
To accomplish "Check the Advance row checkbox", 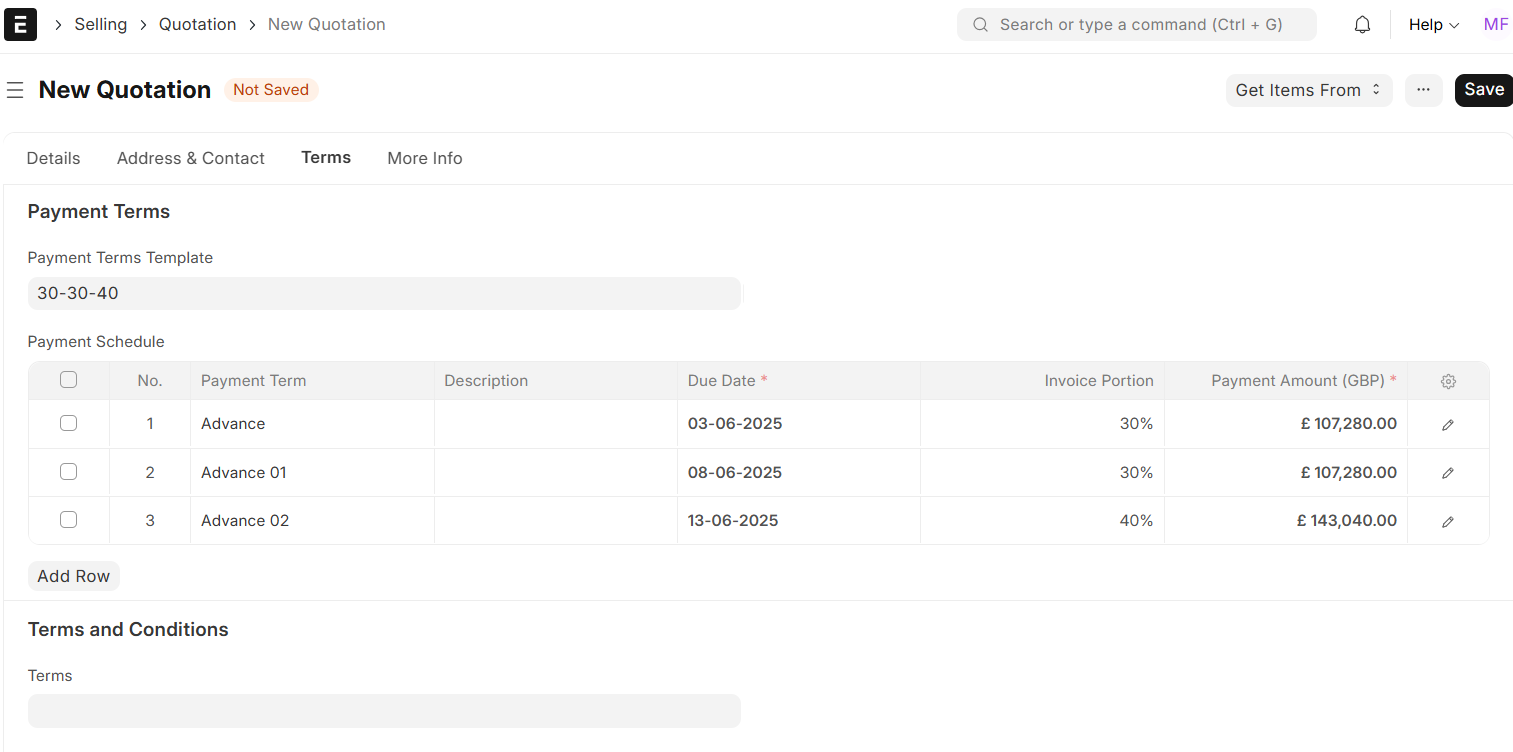I will pos(68,423).
